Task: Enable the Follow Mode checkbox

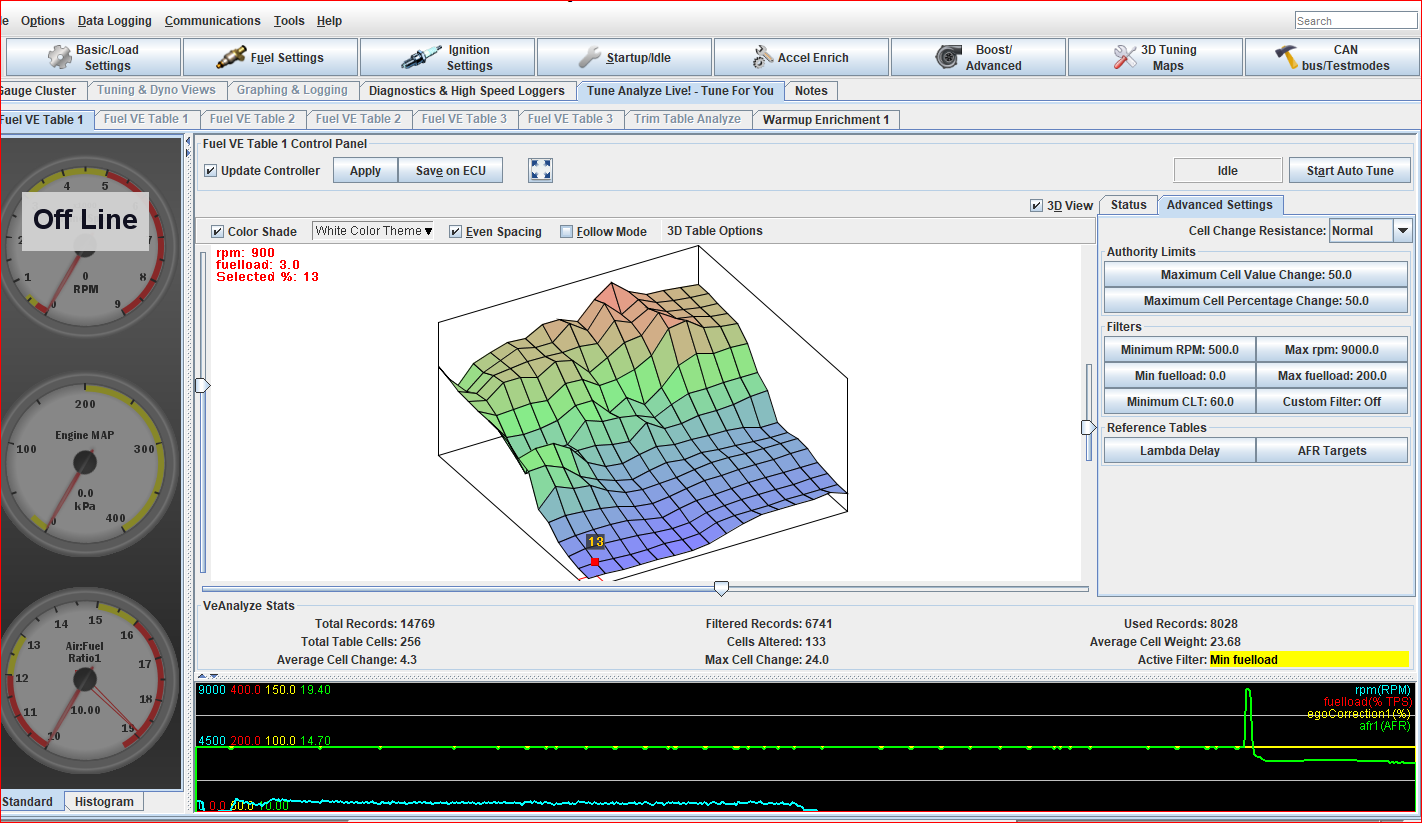Action: [567, 232]
